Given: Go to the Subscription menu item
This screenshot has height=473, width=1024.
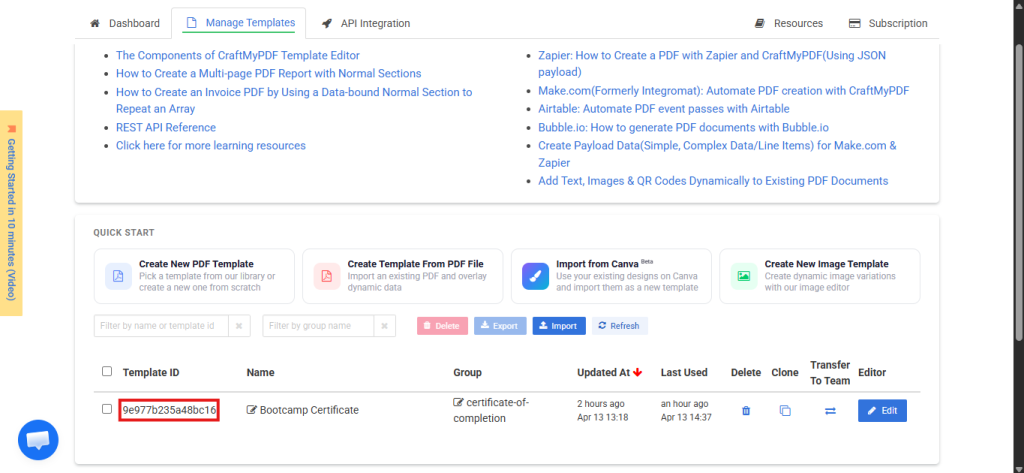Looking at the screenshot, I should (x=888, y=23).
